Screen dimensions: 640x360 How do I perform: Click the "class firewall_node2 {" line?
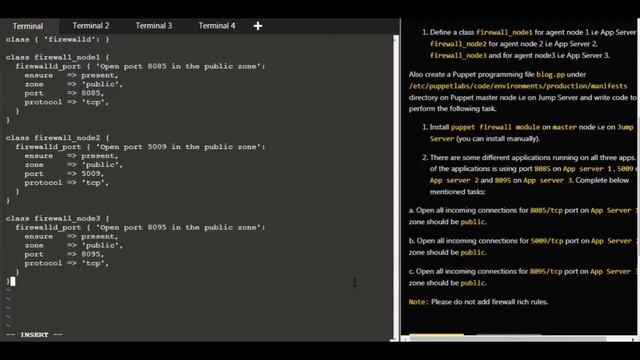coord(58,138)
